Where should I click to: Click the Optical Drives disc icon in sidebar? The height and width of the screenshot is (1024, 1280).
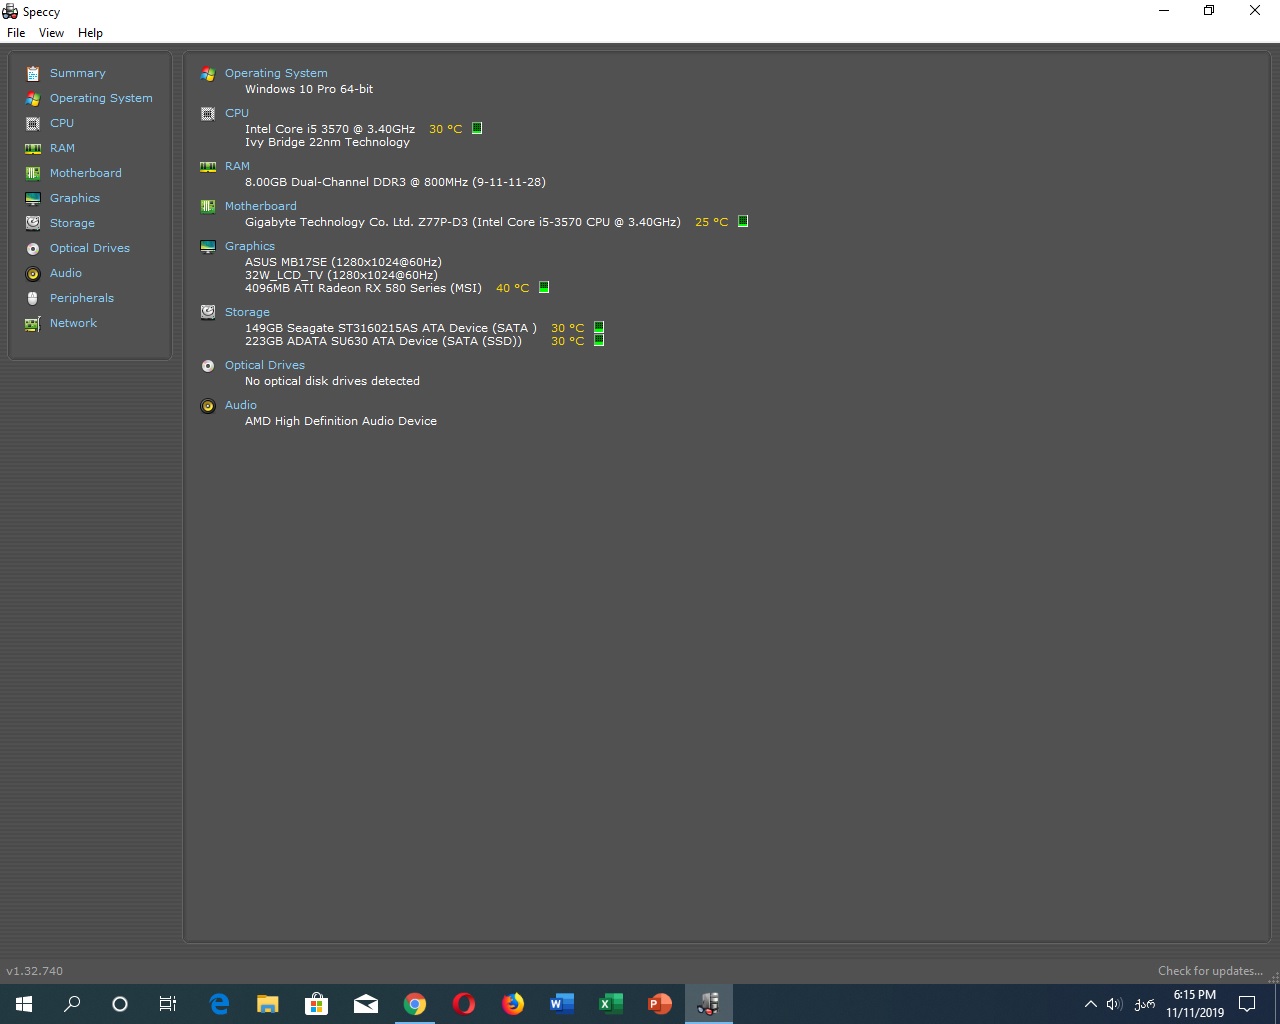click(x=33, y=248)
